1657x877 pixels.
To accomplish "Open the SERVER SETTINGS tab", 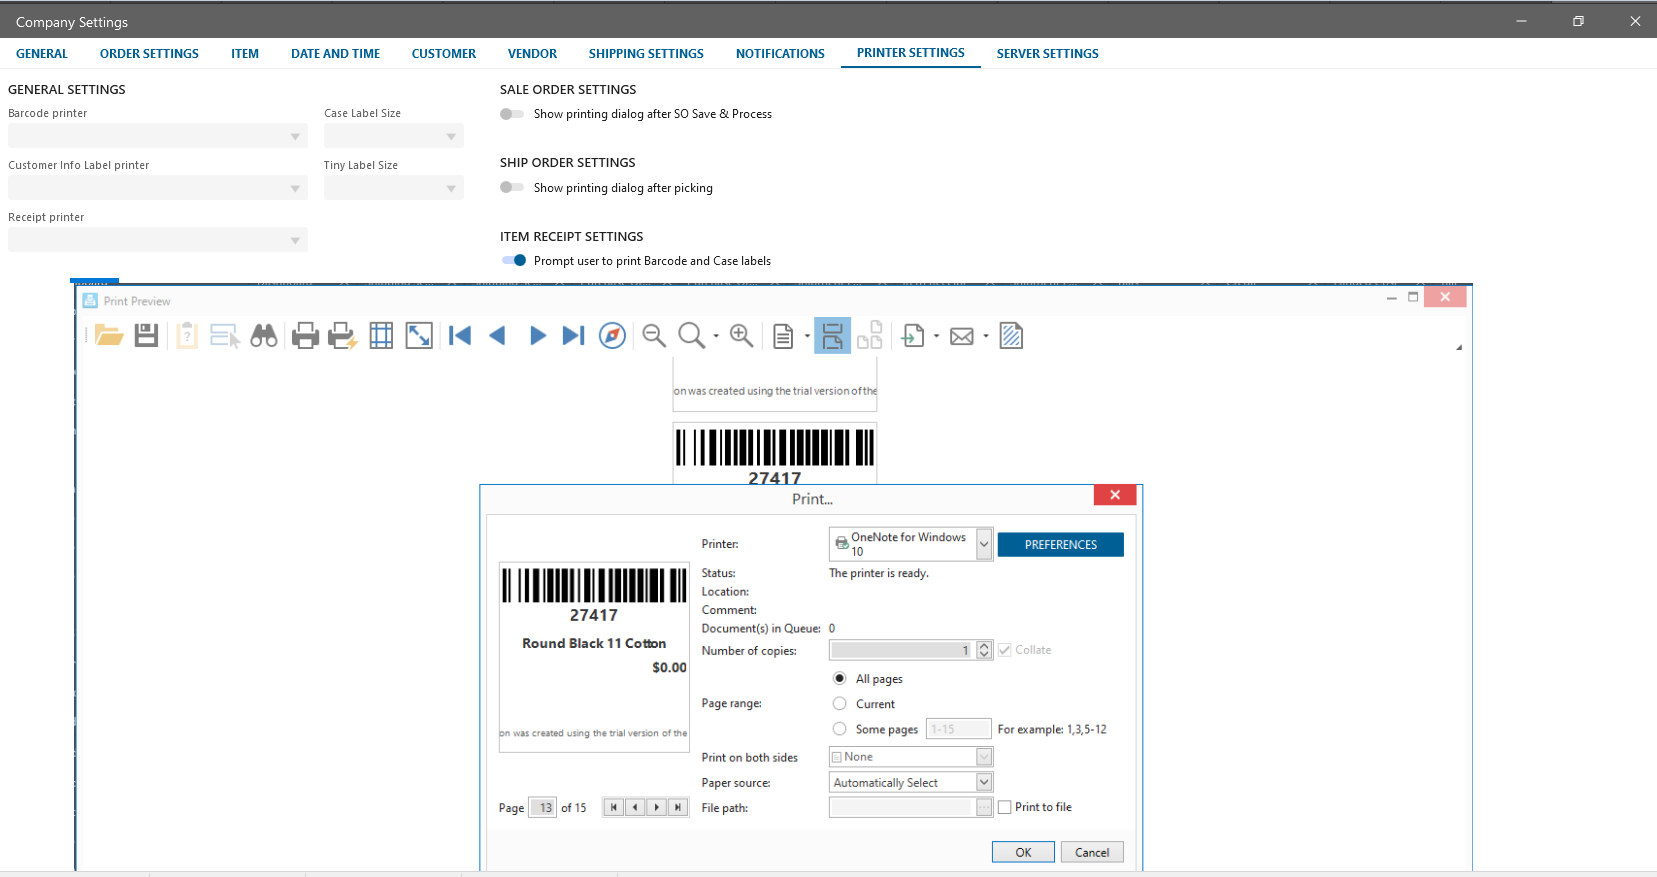I will (x=1047, y=54).
